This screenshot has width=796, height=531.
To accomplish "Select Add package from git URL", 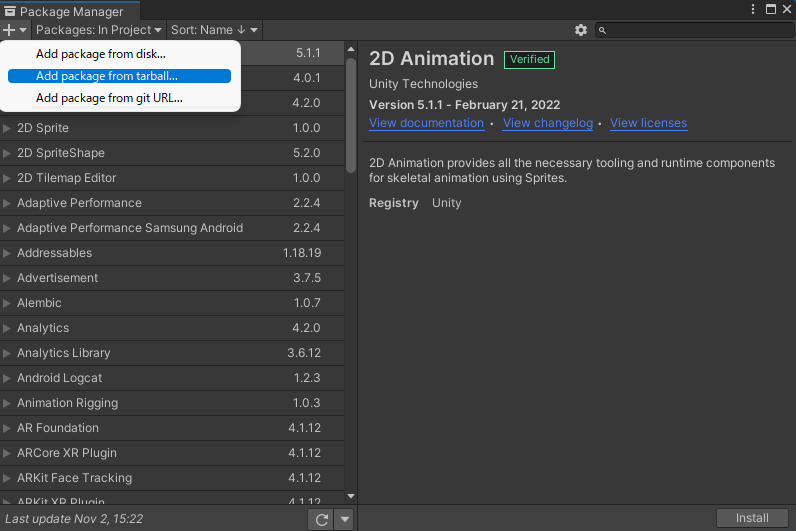I will point(109,98).
